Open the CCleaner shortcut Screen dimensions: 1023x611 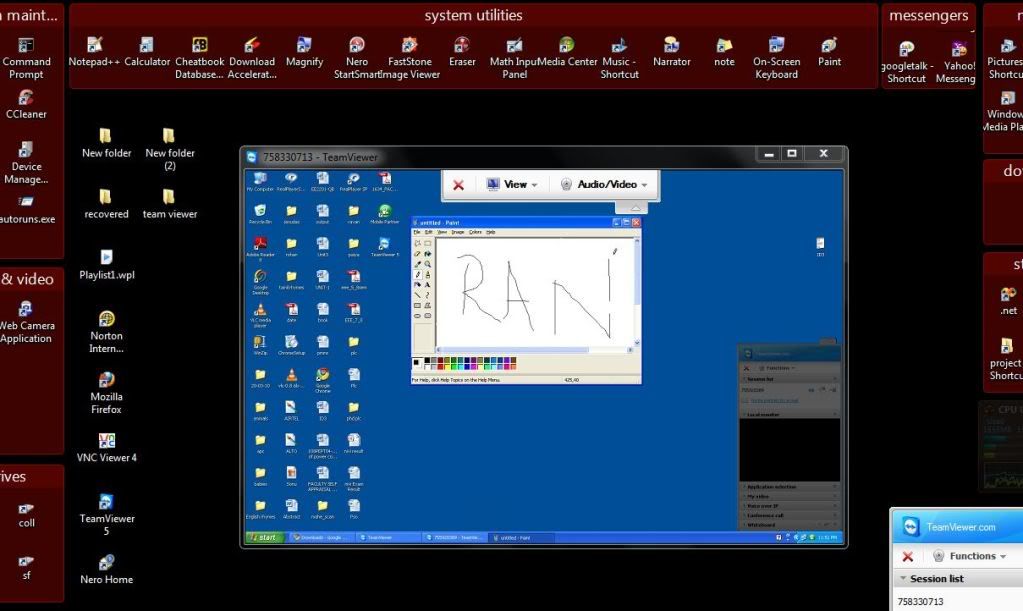click(26, 98)
